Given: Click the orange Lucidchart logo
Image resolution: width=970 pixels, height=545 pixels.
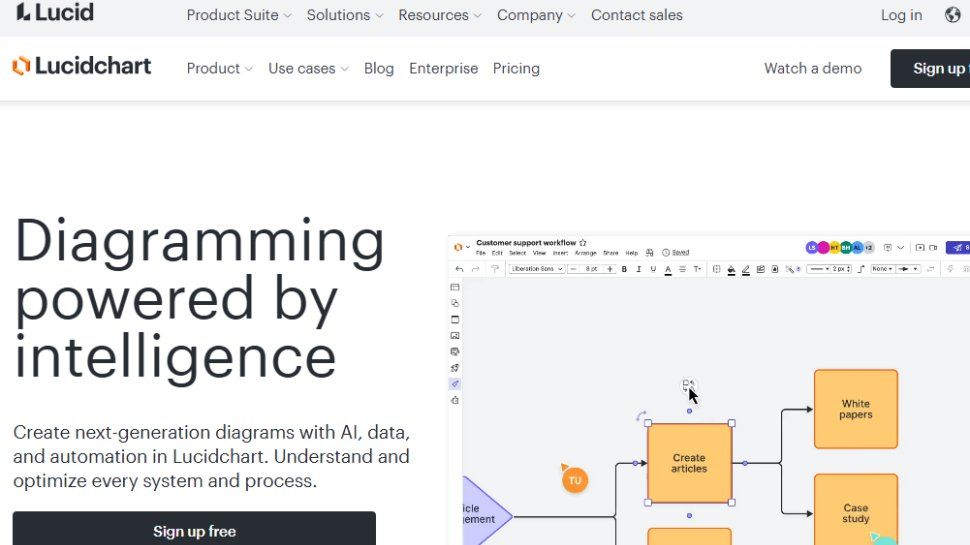Looking at the screenshot, I should click(x=81, y=67).
